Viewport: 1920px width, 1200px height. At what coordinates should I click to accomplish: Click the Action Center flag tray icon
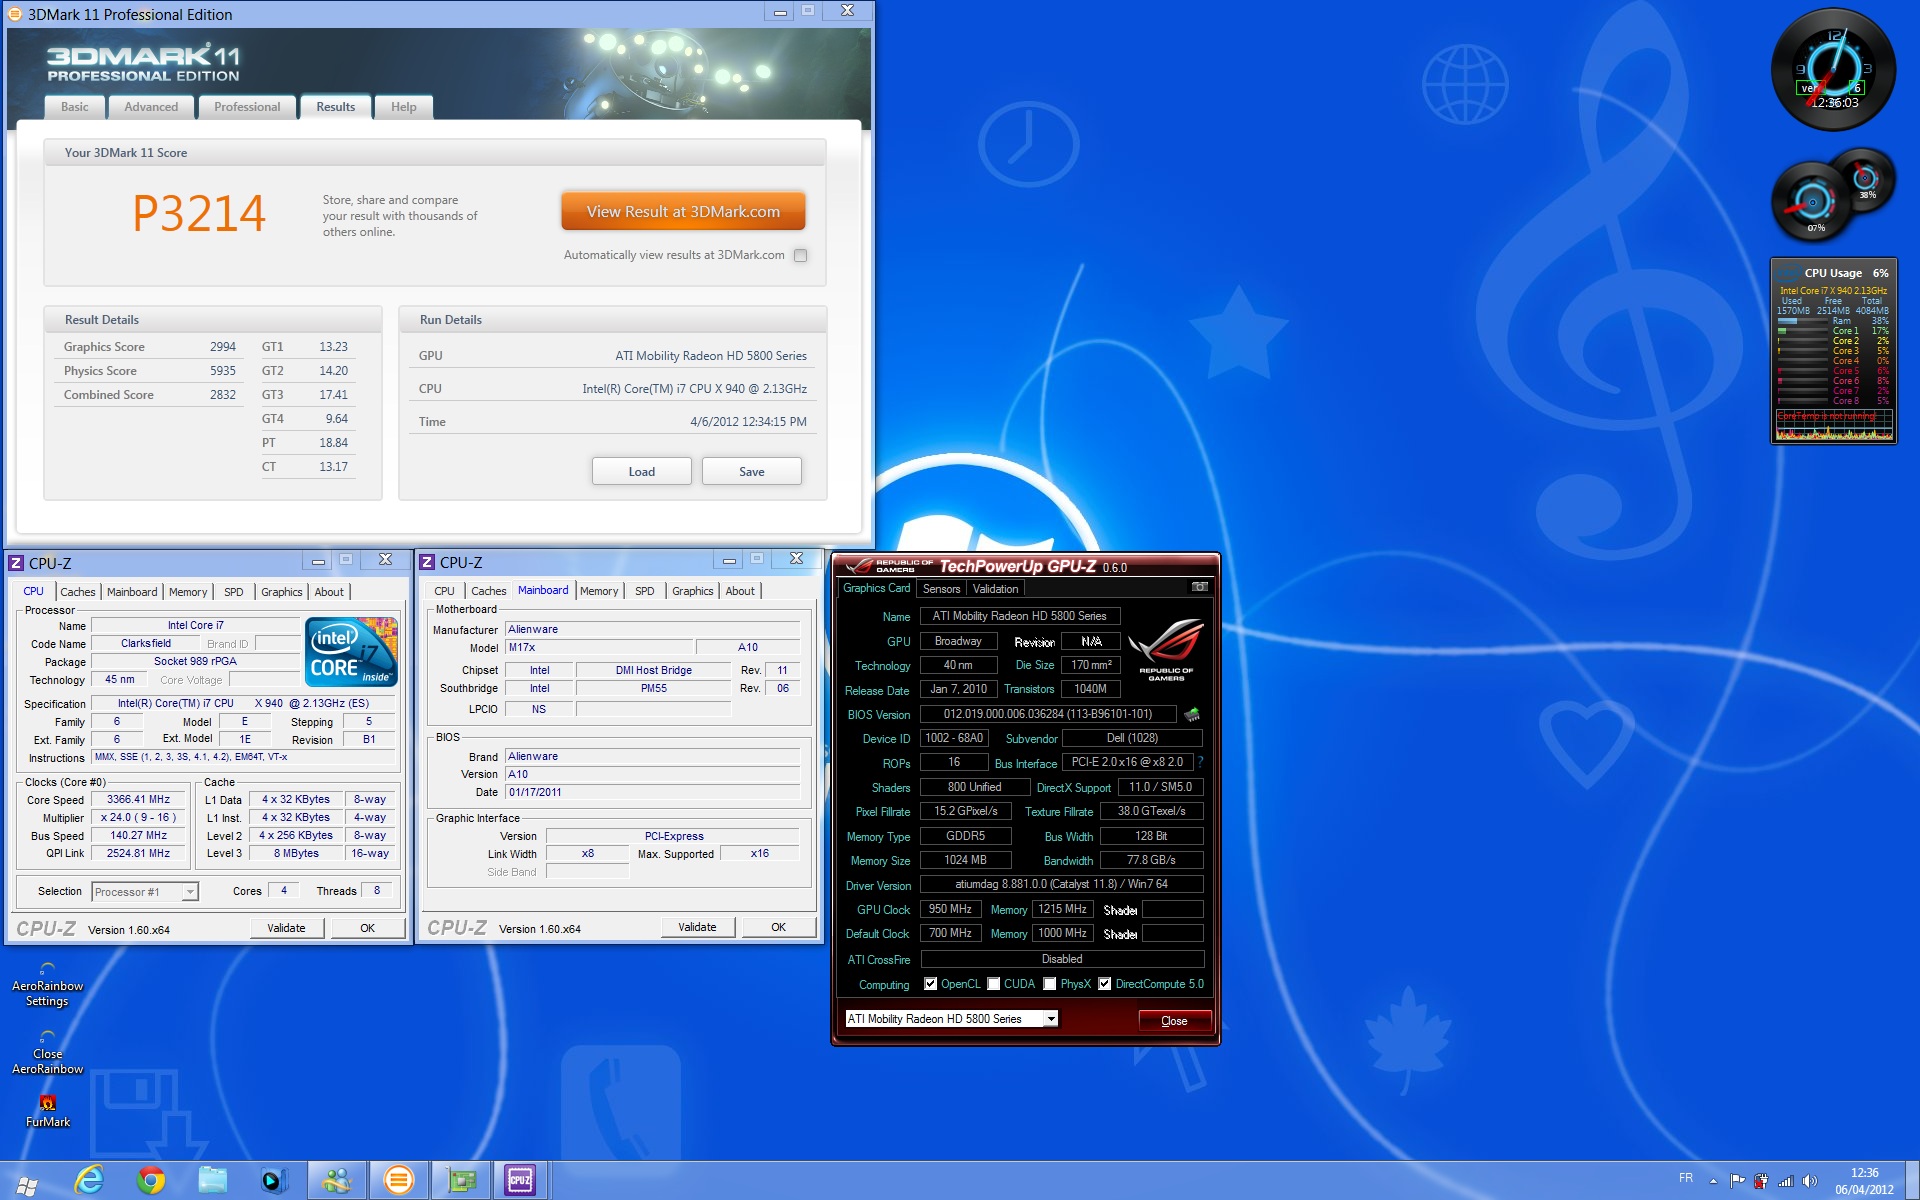pyautogui.click(x=1737, y=1181)
